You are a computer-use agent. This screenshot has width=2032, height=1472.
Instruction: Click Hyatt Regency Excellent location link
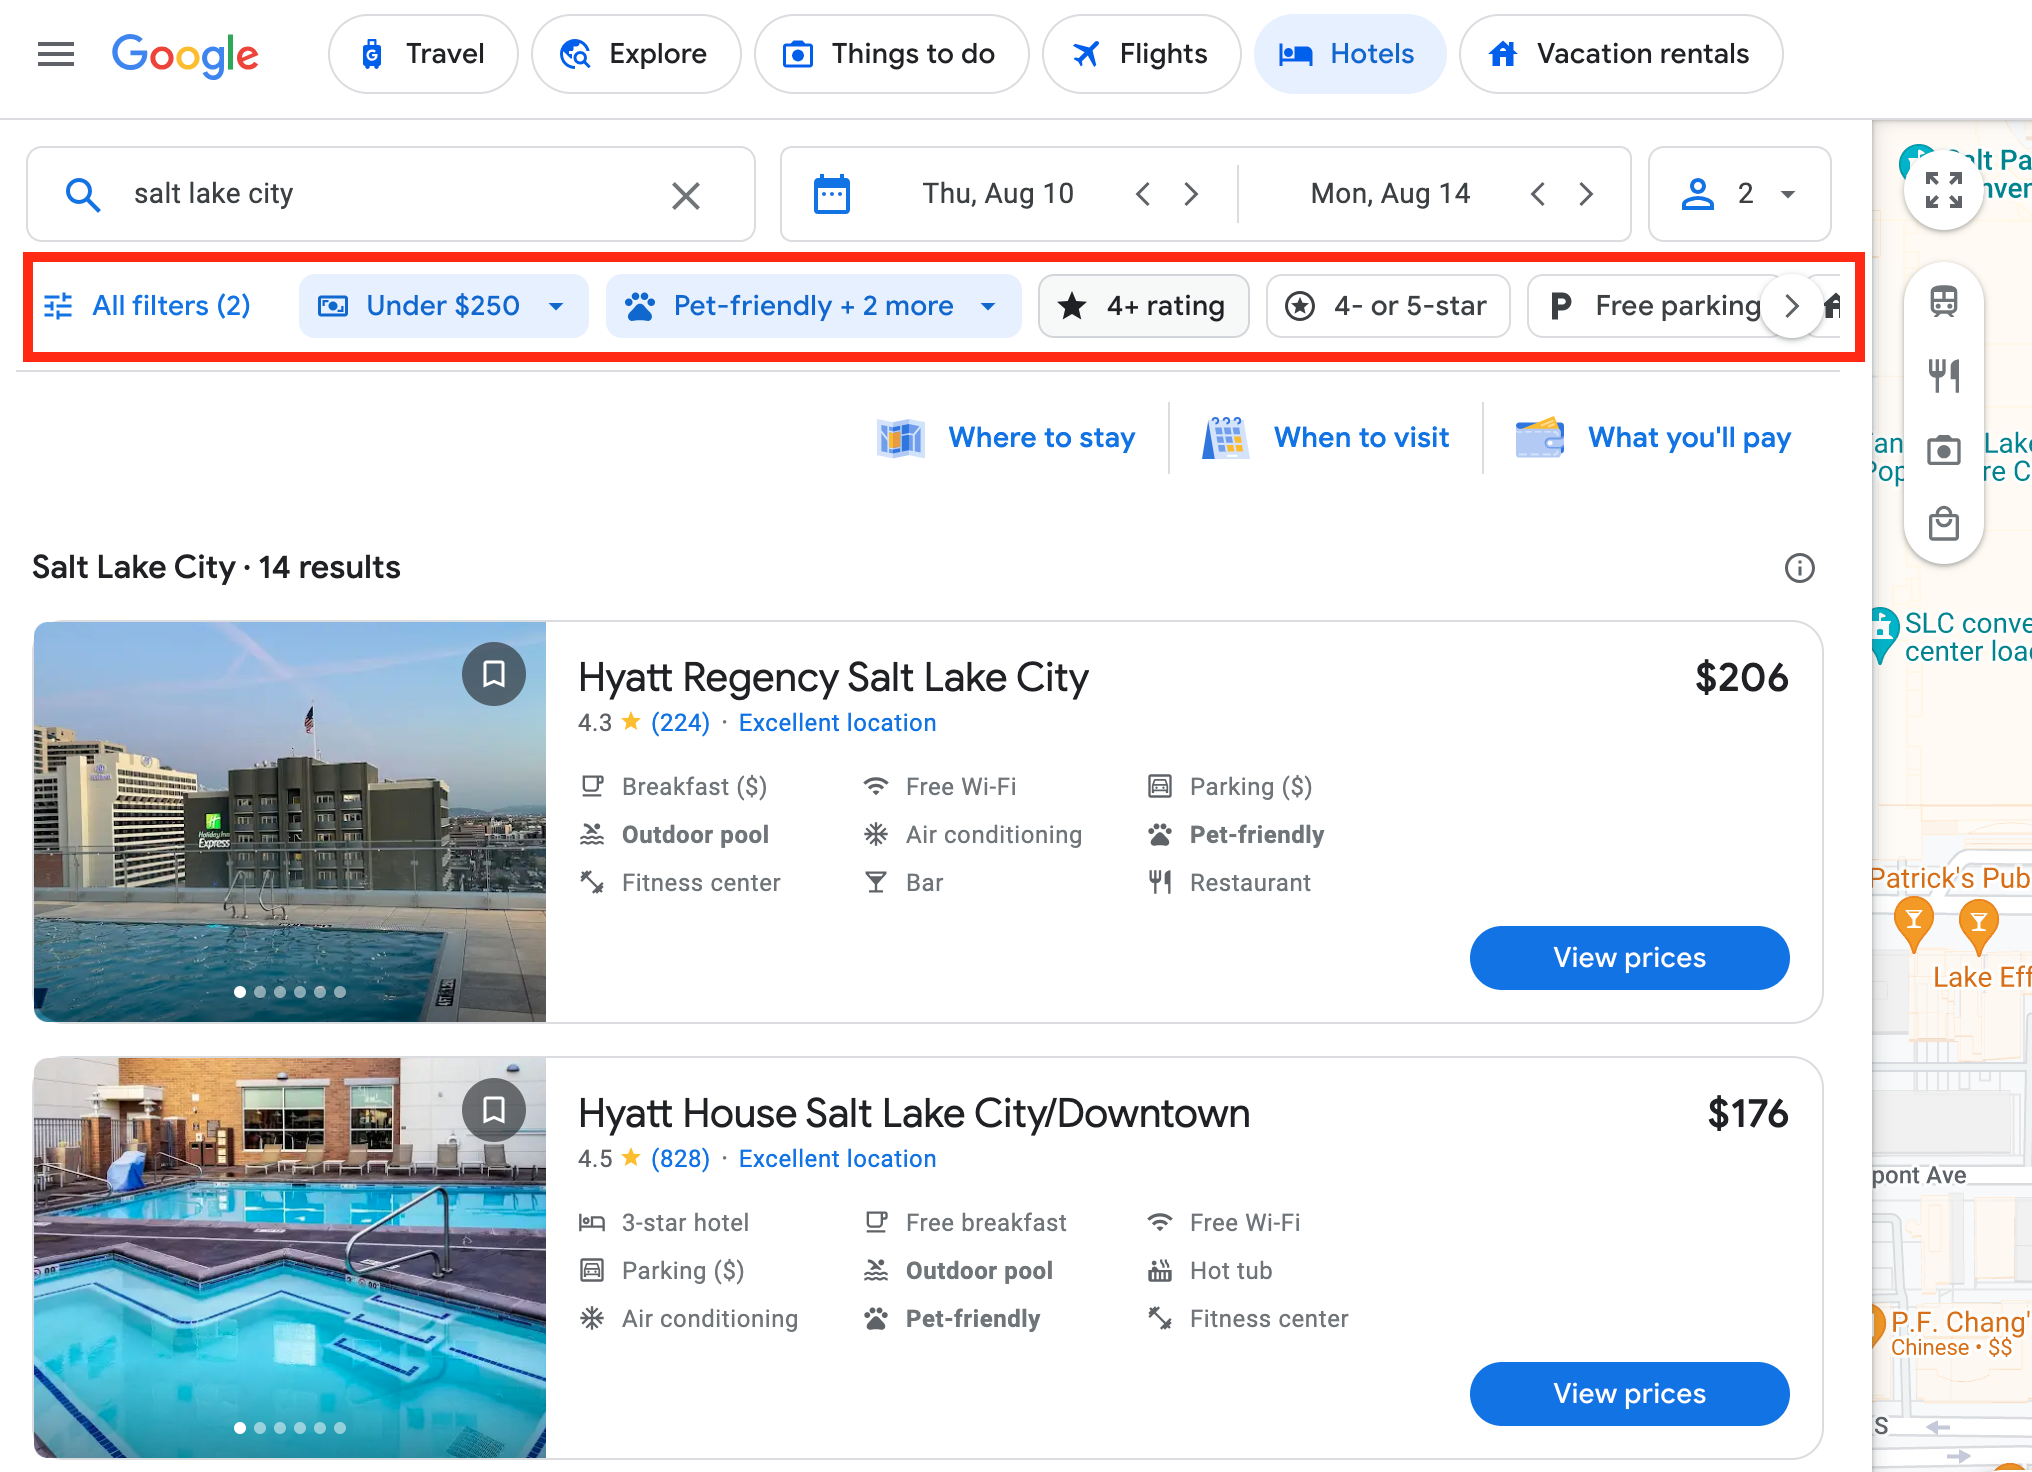coord(838,723)
